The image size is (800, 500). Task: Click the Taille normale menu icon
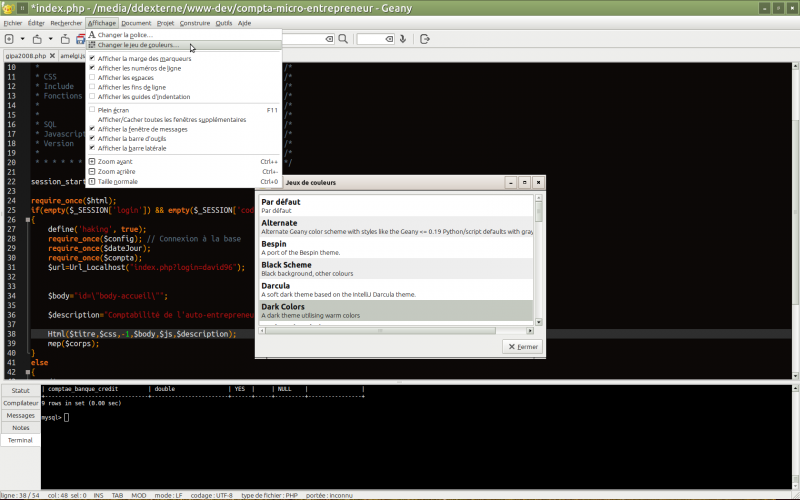[92, 182]
